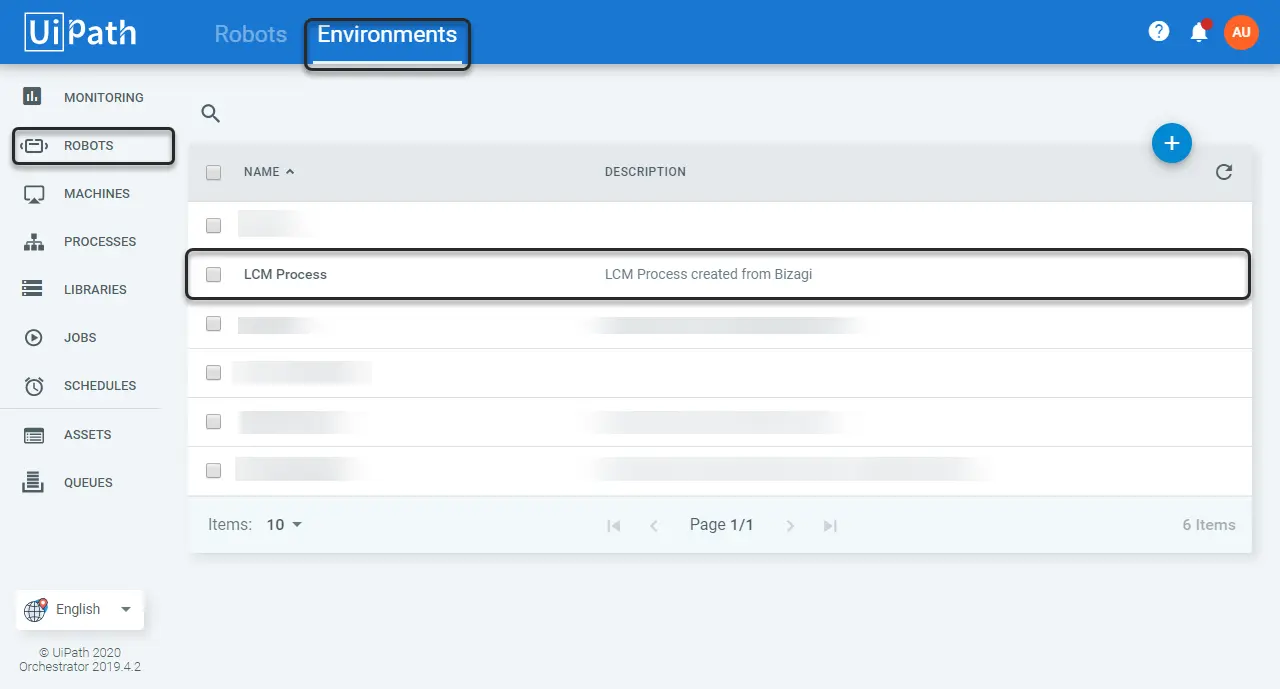The width and height of the screenshot is (1280, 689).
Task: Open the notifications bell
Action: coord(1199,32)
